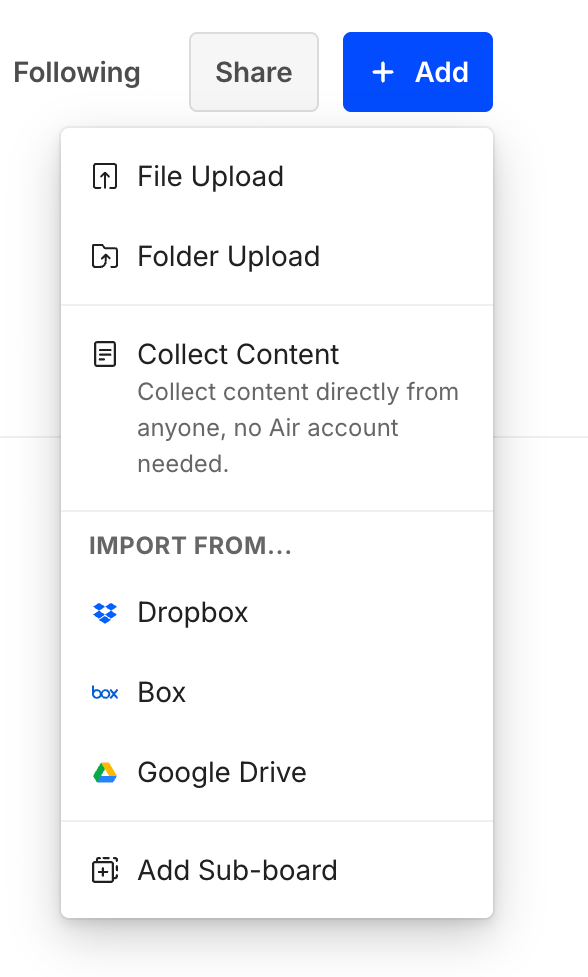Click the Dropbox logo icon
Viewport: 588px width, 977px height.
[x=104, y=612]
